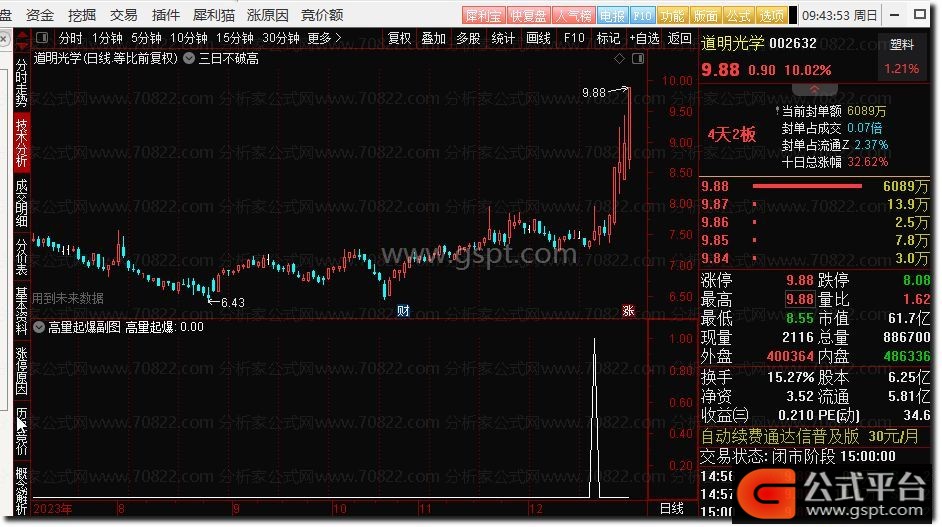Toggle side panel icon left of 分时

[42, 38]
